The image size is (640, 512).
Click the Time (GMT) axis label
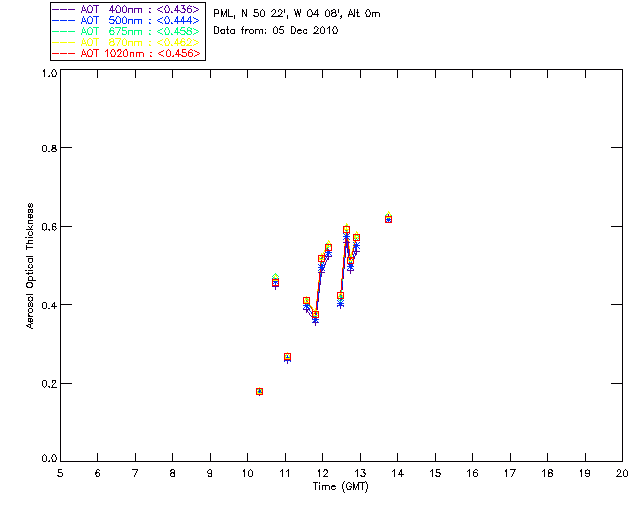tap(341, 487)
